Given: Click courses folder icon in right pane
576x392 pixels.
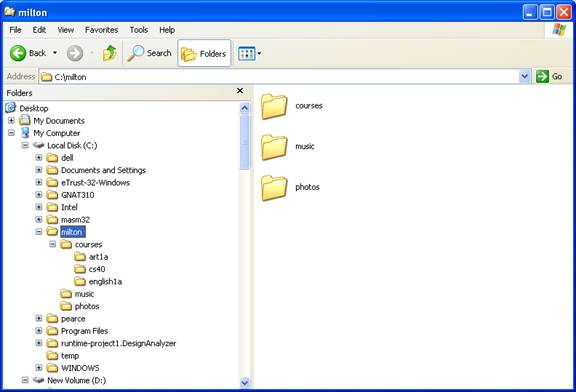Looking at the screenshot, I should coord(274,107).
